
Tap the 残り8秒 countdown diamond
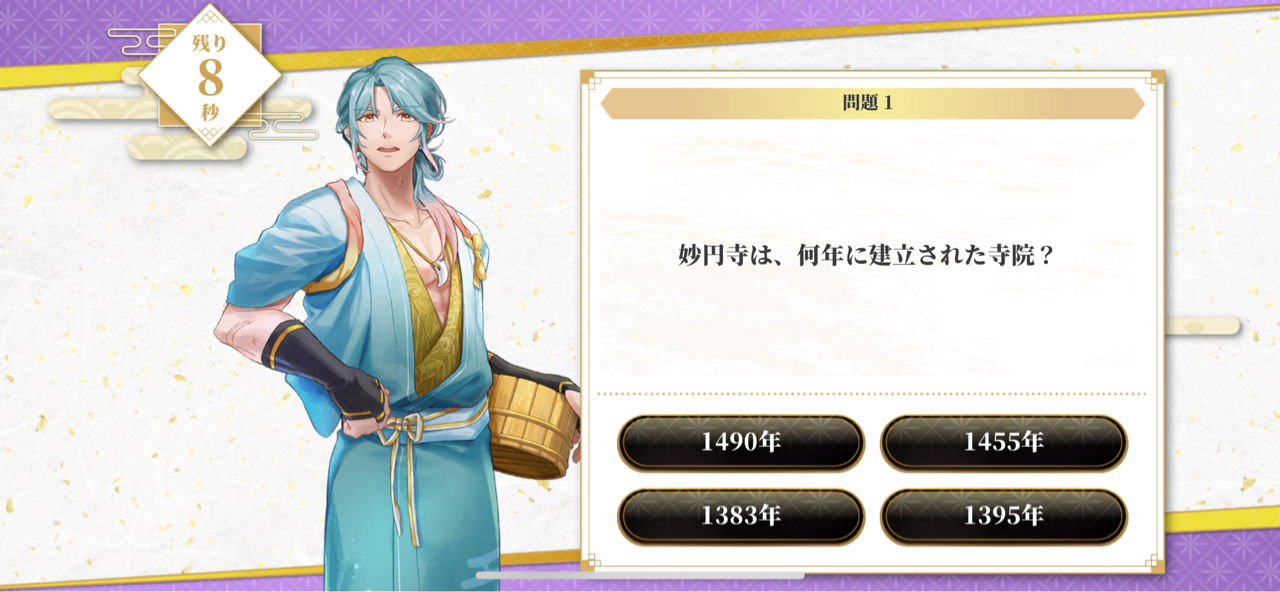pos(209,75)
